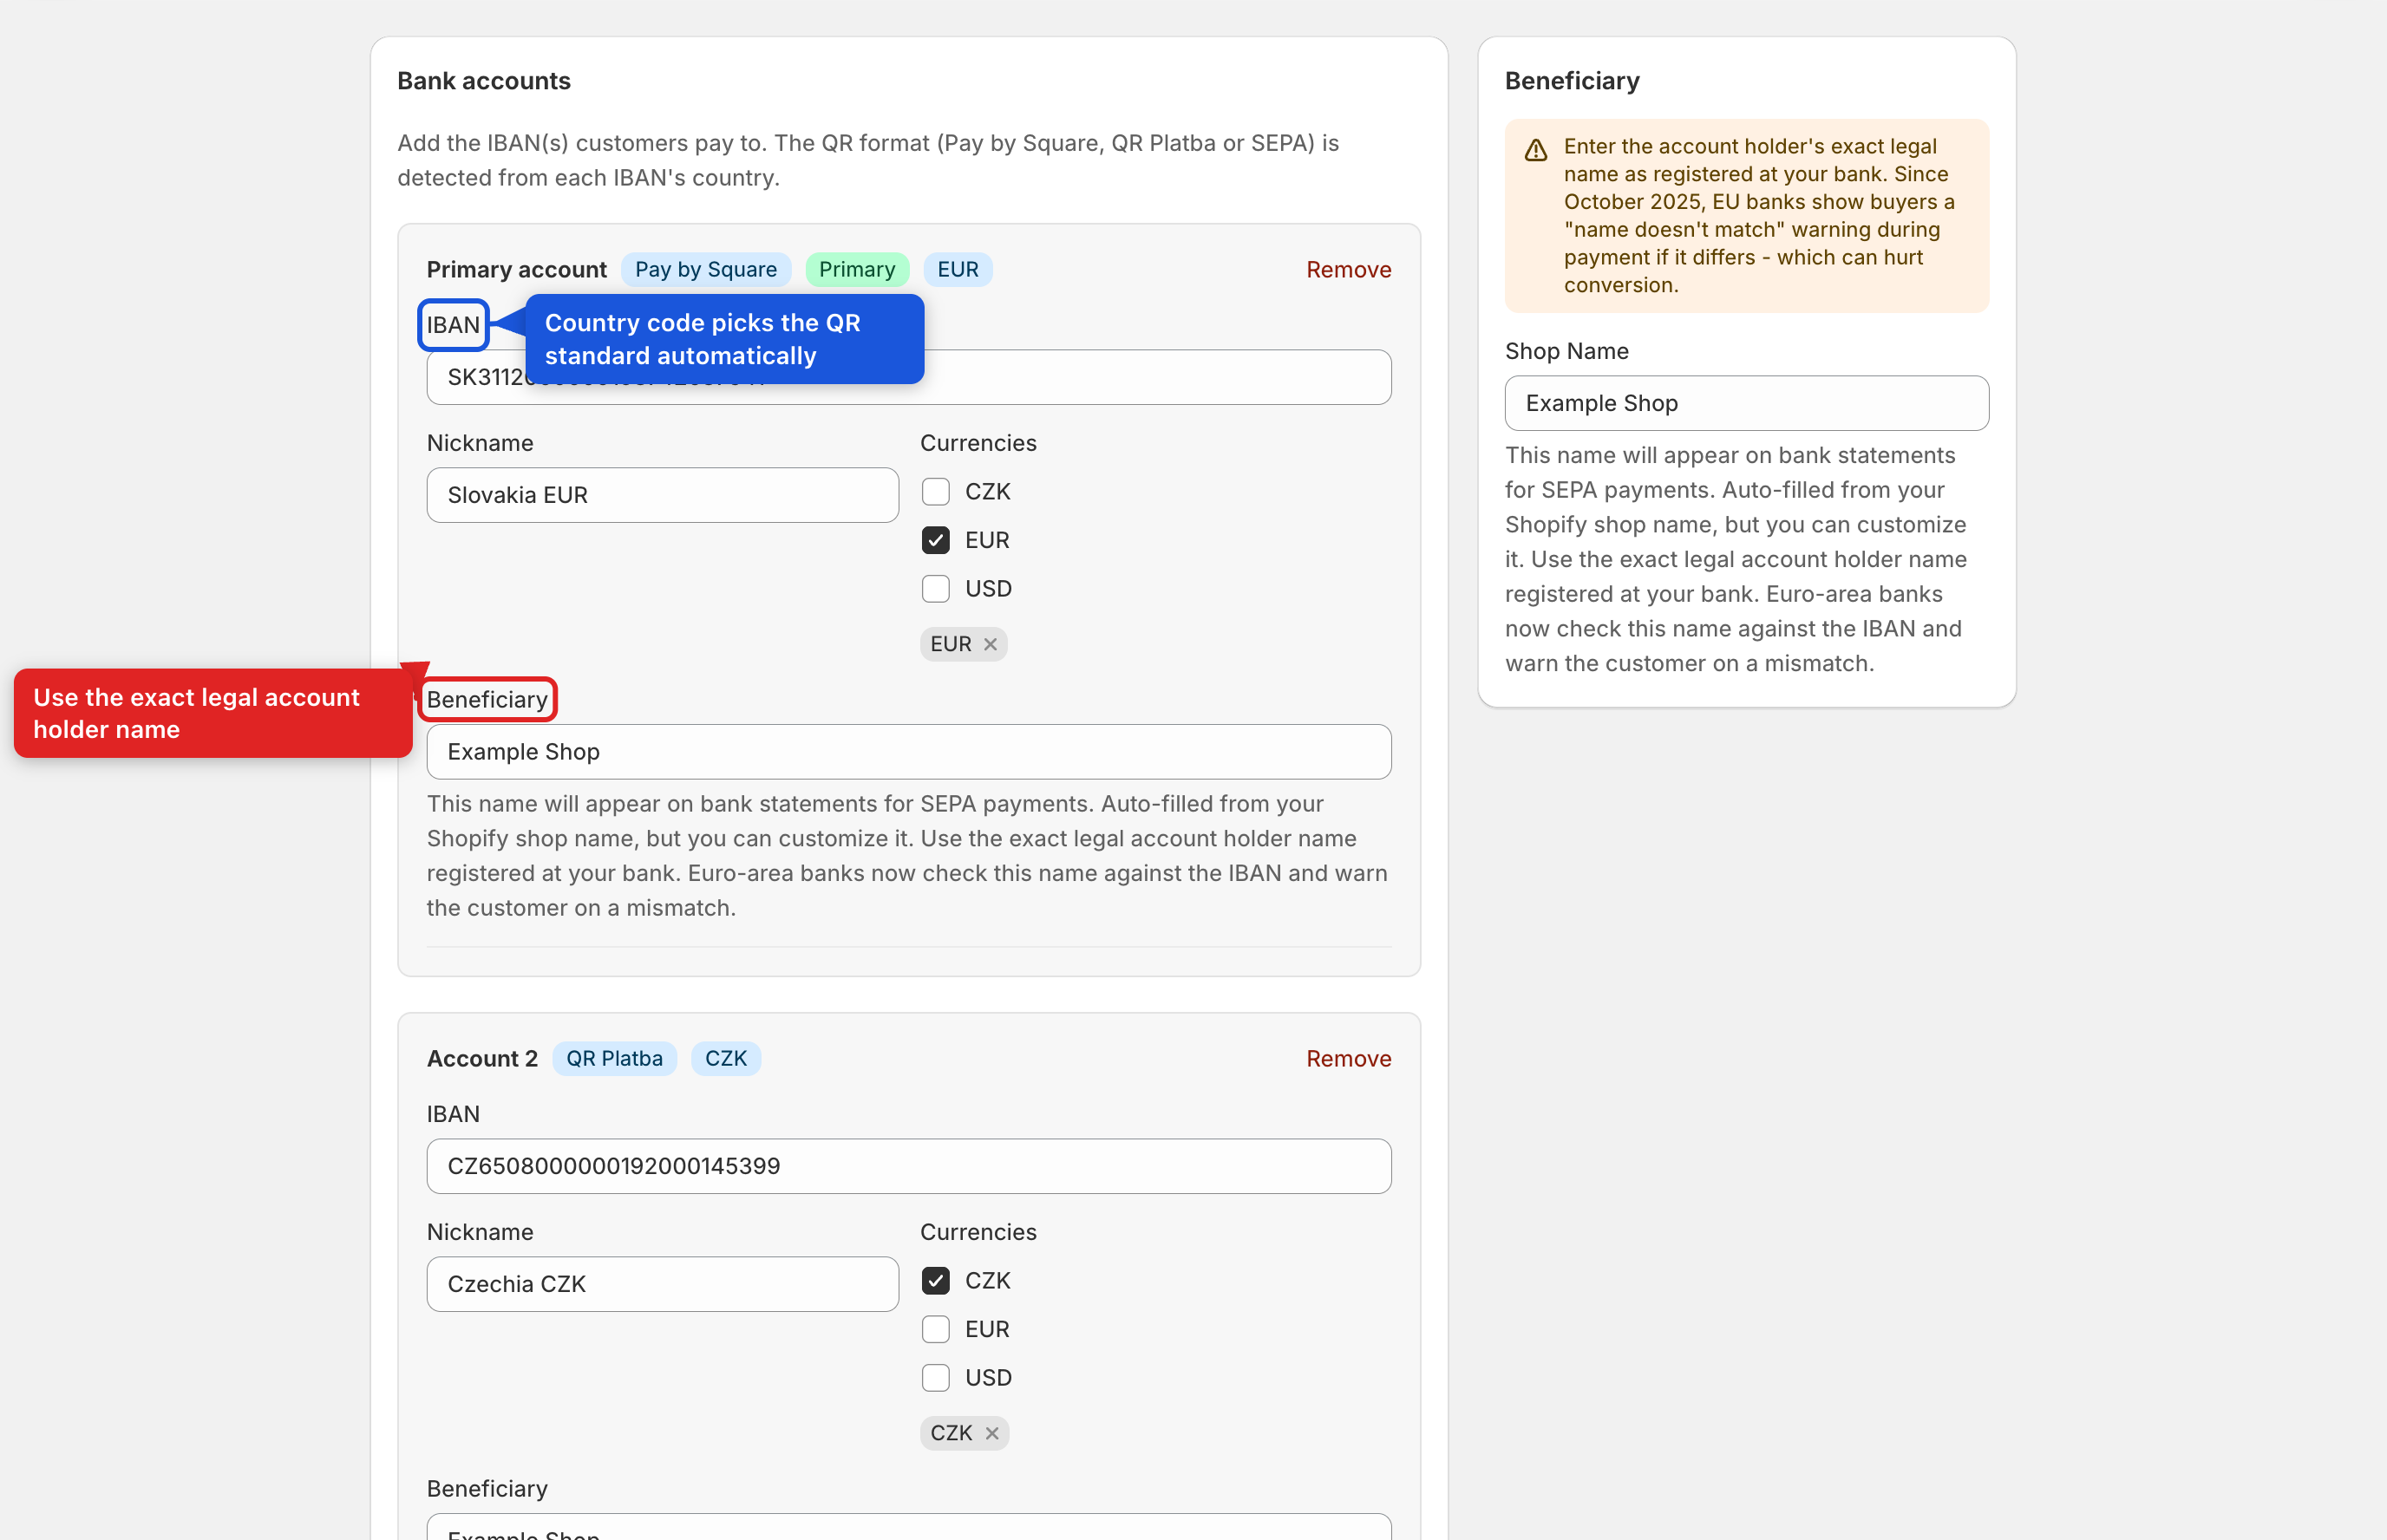2387x1540 pixels.
Task: Uncheck EUR currency for Primary account
Action: [x=935, y=540]
